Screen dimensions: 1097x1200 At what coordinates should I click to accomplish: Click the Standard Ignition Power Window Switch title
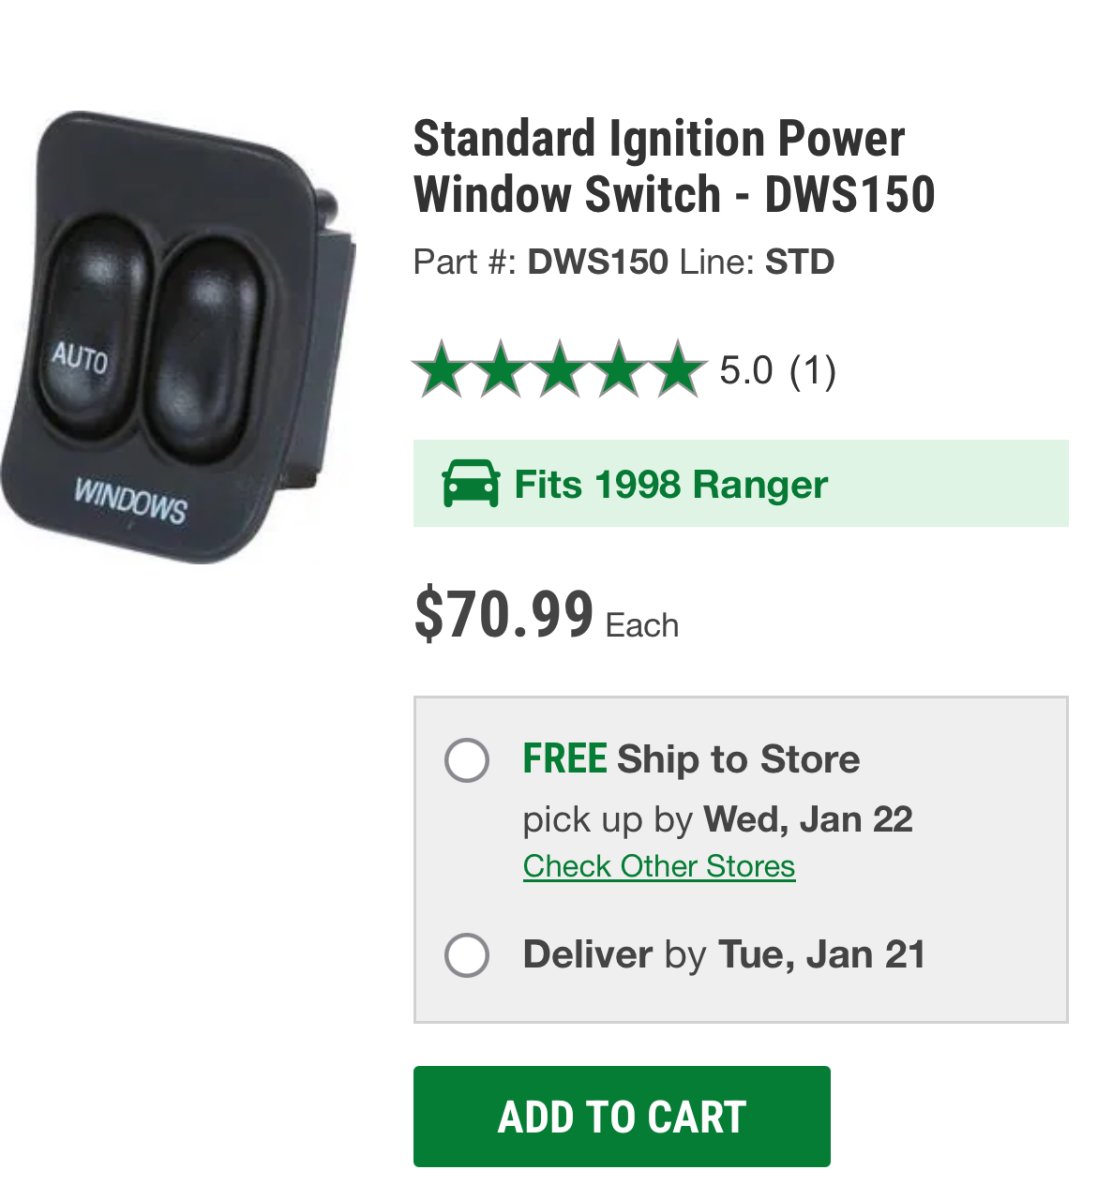[673, 167]
